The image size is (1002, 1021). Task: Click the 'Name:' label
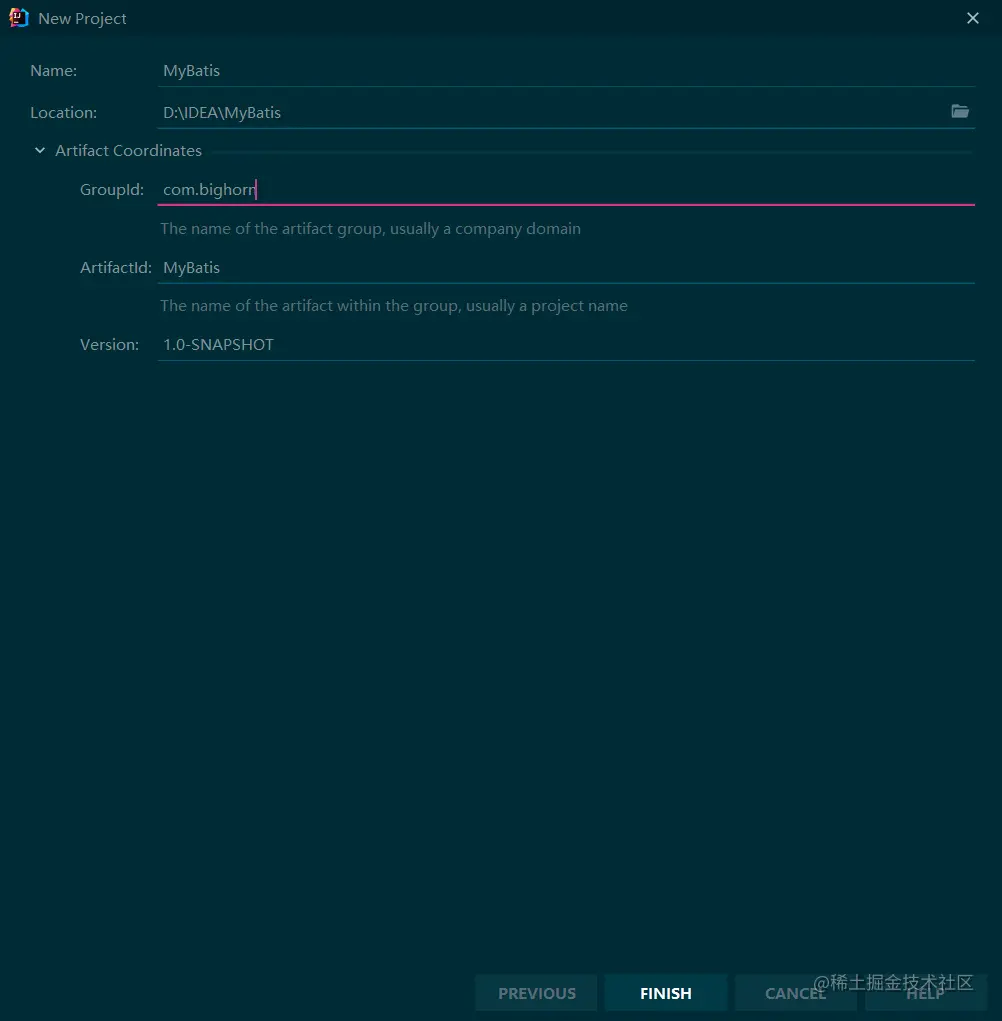pyautogui.click(x=53, y=70)
